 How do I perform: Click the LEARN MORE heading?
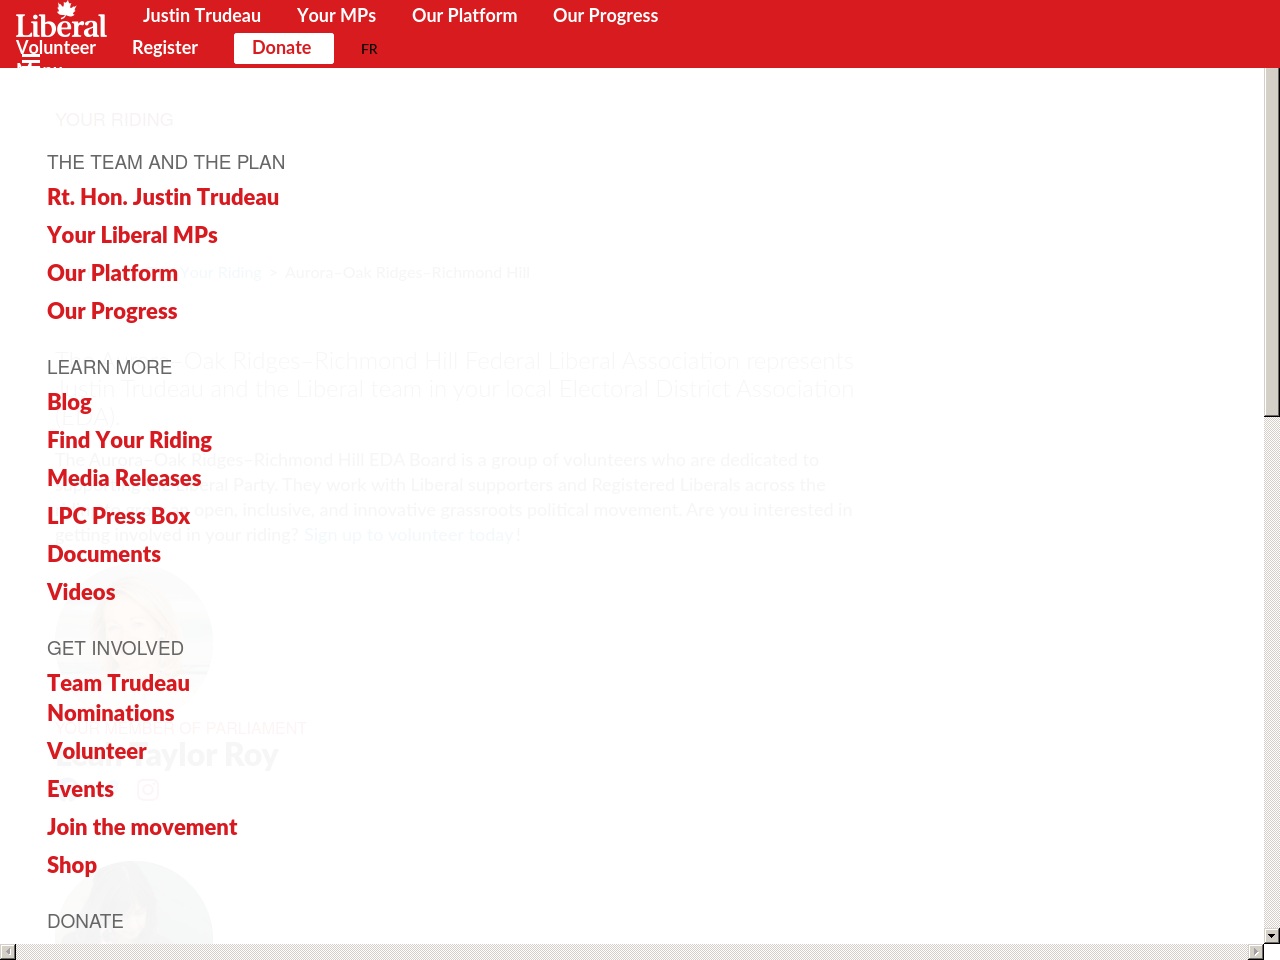(x=109, y=367)
